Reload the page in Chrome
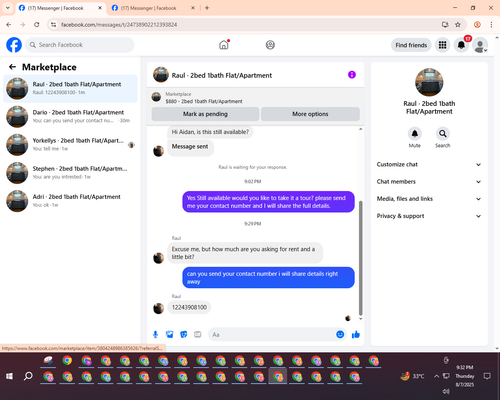The height and width of the screenshot is (400, 500). [x=37, y=25]
